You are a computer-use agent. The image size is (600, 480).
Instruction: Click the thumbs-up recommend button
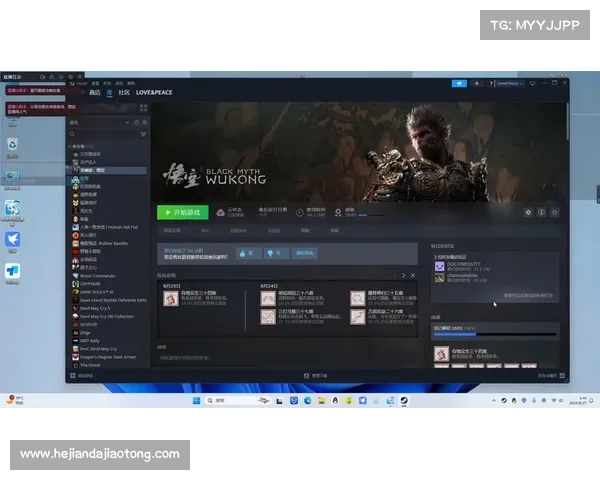point(248,253)
